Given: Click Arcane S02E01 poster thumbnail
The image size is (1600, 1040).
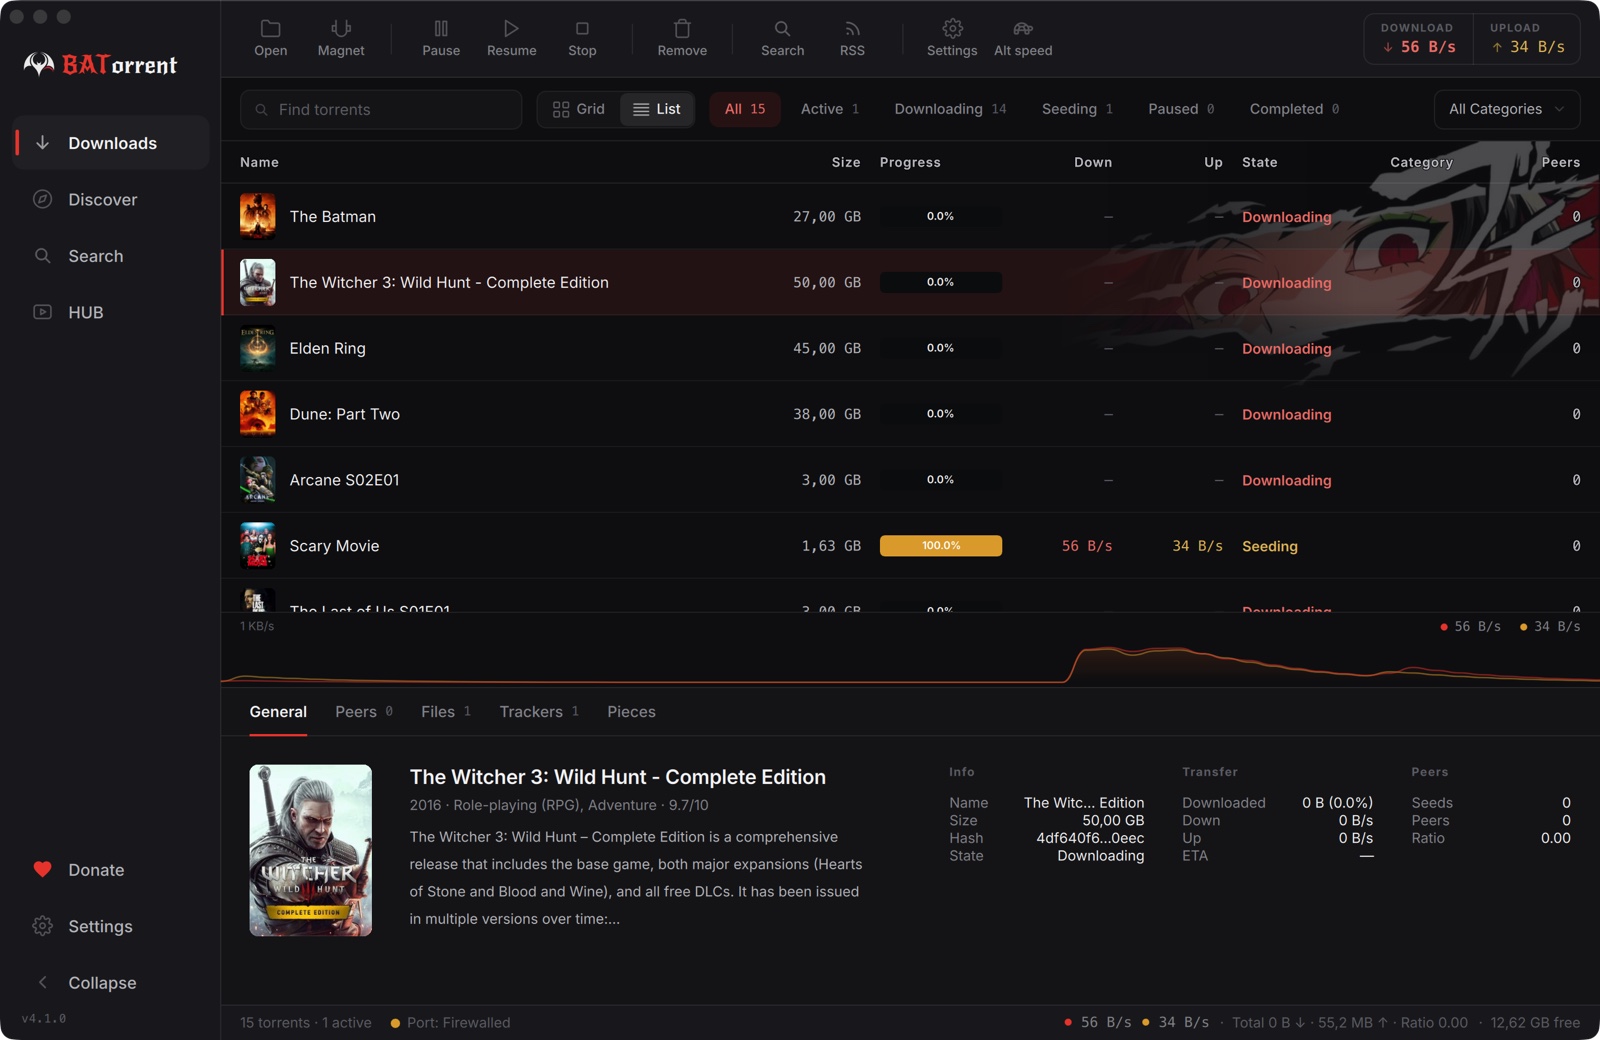Looking at the screenshot, I should click(x=257, y=480).
